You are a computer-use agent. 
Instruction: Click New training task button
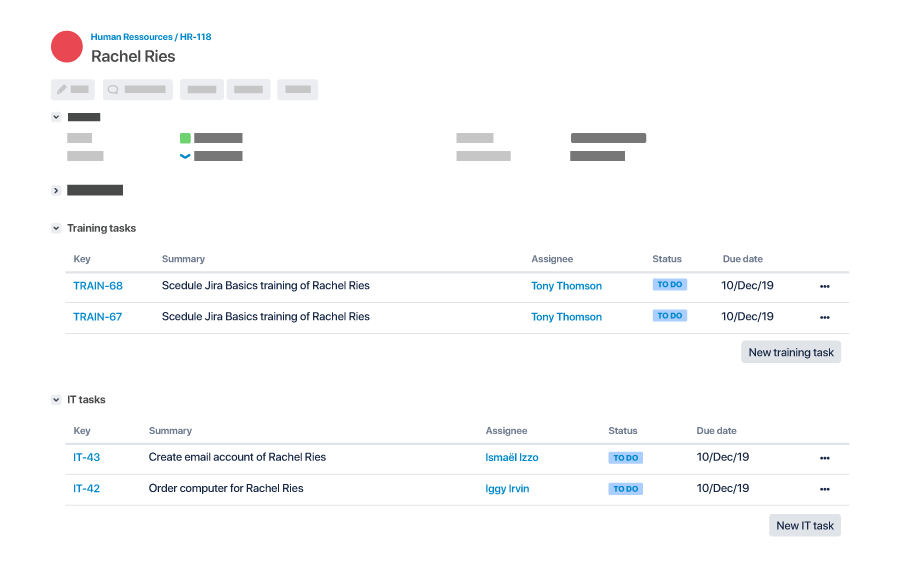(791, 352)
